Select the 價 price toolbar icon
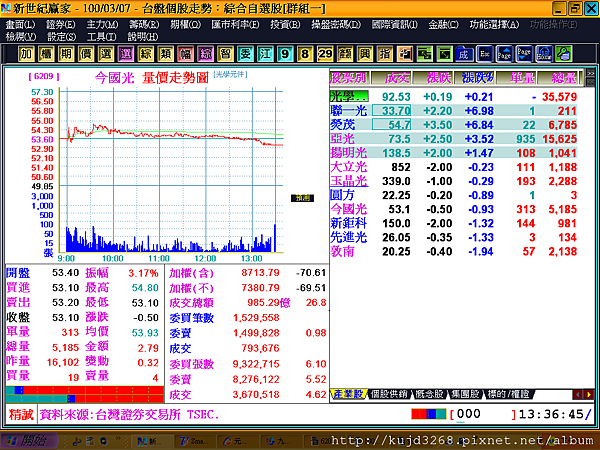The image size is (600, 450). [86, 54]
